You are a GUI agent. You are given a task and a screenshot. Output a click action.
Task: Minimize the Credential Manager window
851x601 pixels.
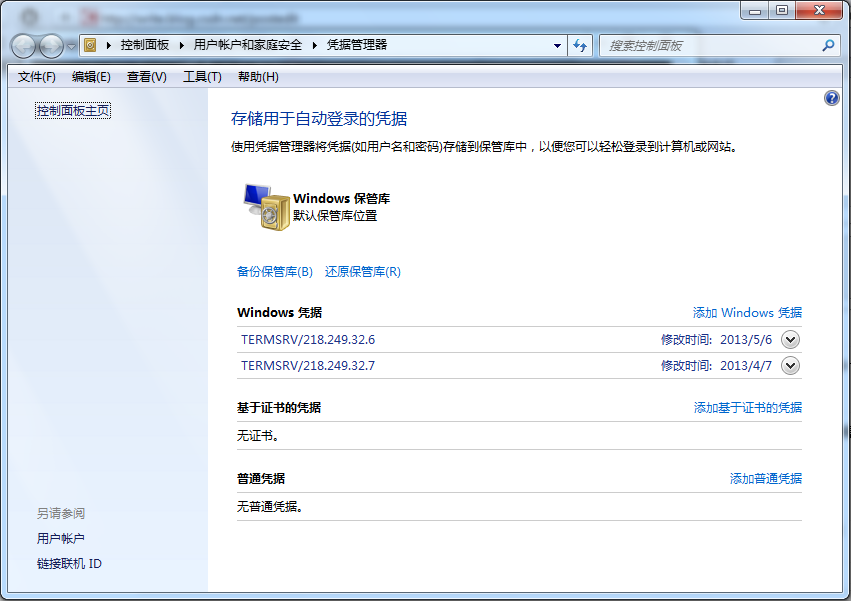[754, 10]
